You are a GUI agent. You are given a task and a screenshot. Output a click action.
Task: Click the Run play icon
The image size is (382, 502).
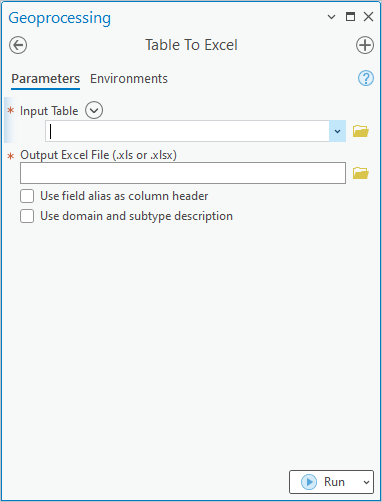tap(309, 482)
